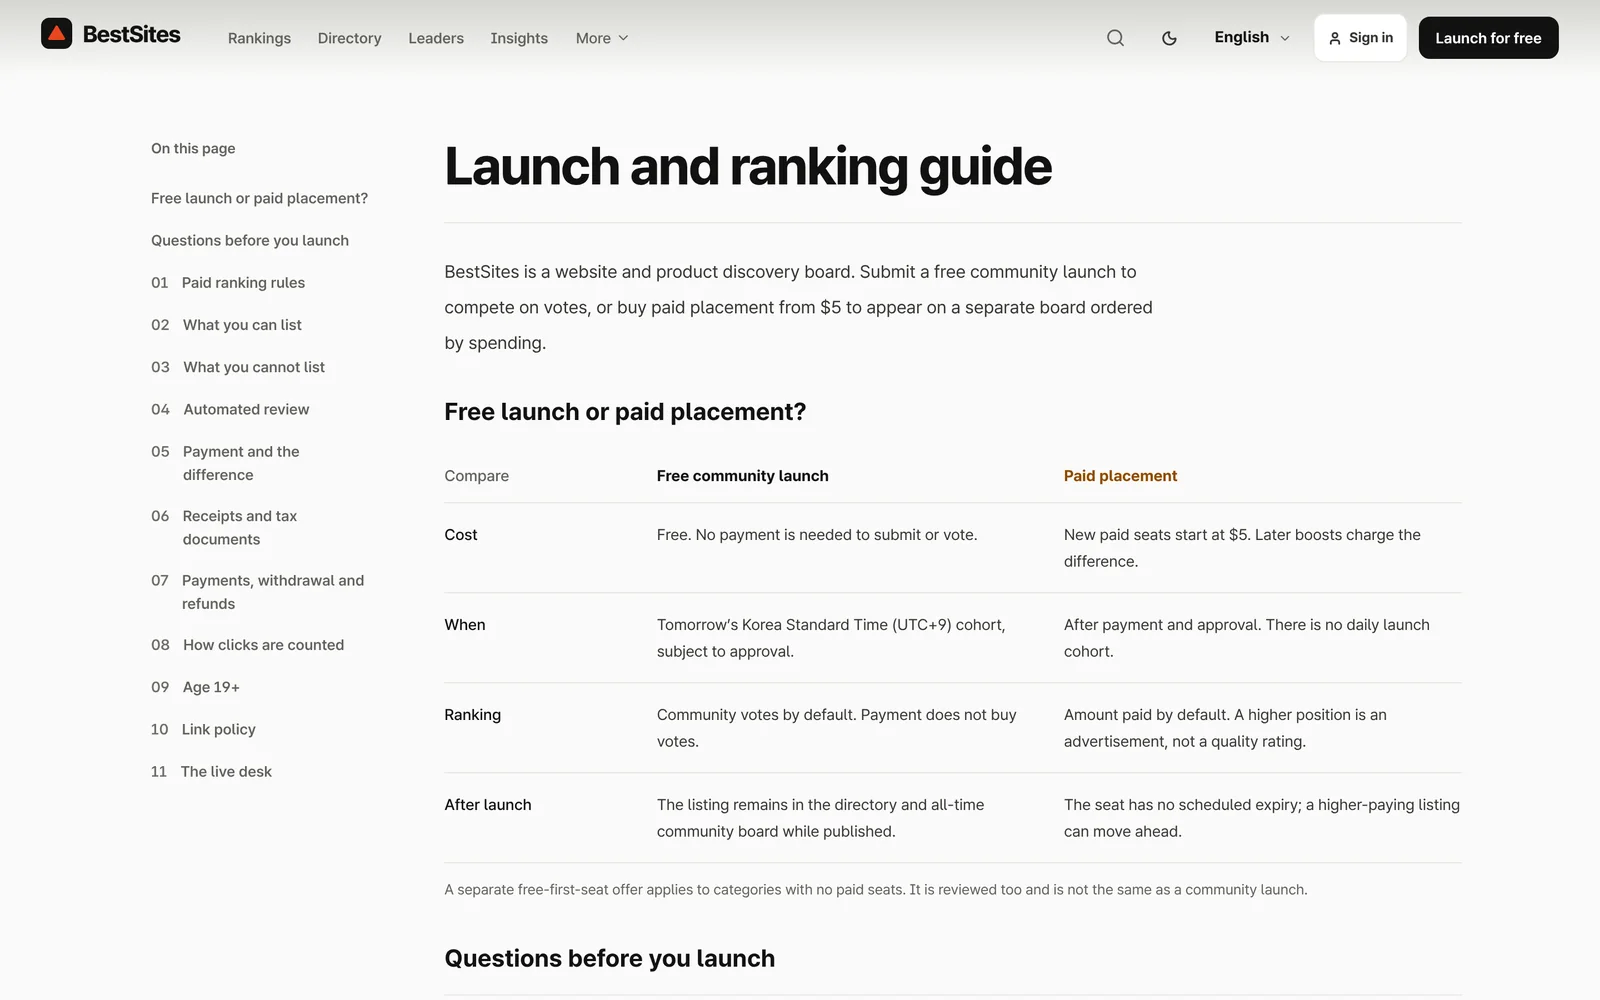
Task: Open 04 Automated review section
Action: 230,409
